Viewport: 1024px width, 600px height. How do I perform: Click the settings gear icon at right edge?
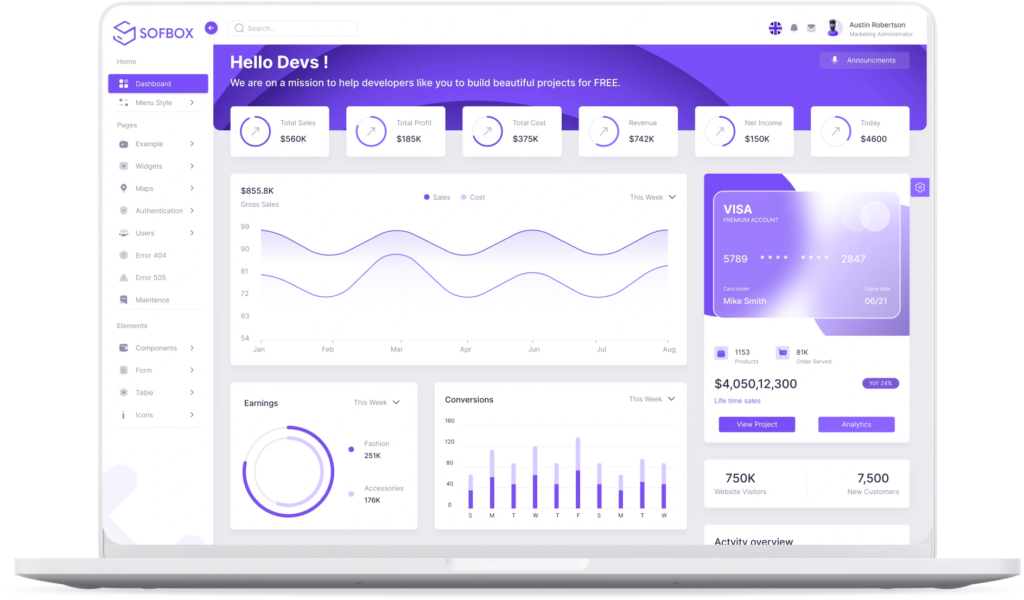[920, 187]
